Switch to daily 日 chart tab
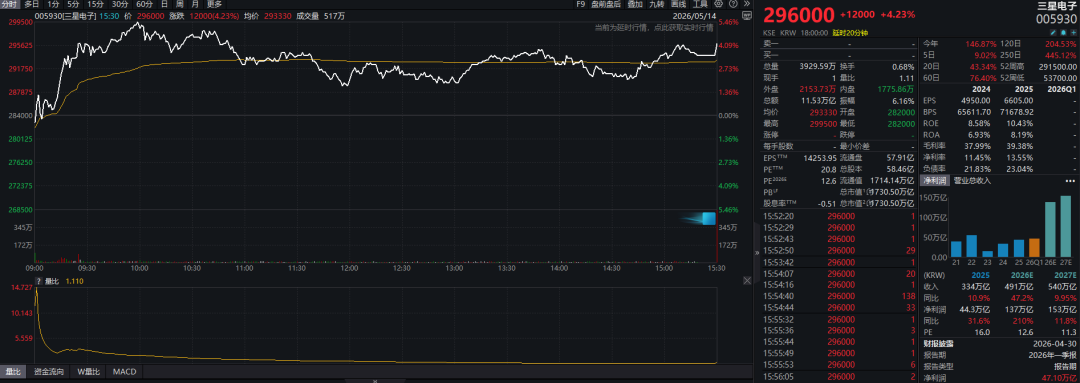Image resolution: width=1080 pixels, height=383 pixels. click(164, 3)
